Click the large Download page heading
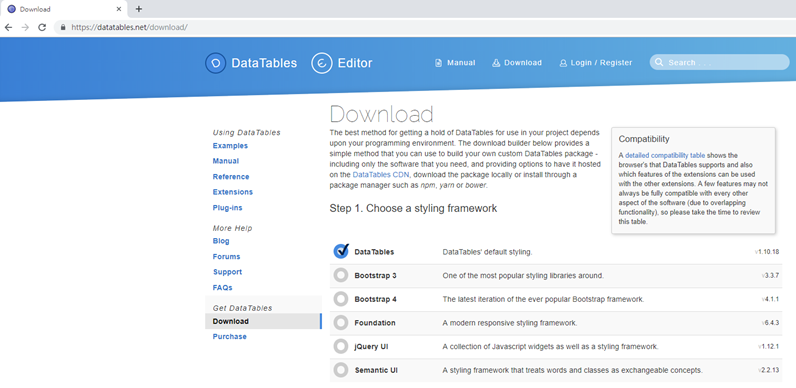The width and height of the screenshot is (796, 388). [x=381, y=114]
